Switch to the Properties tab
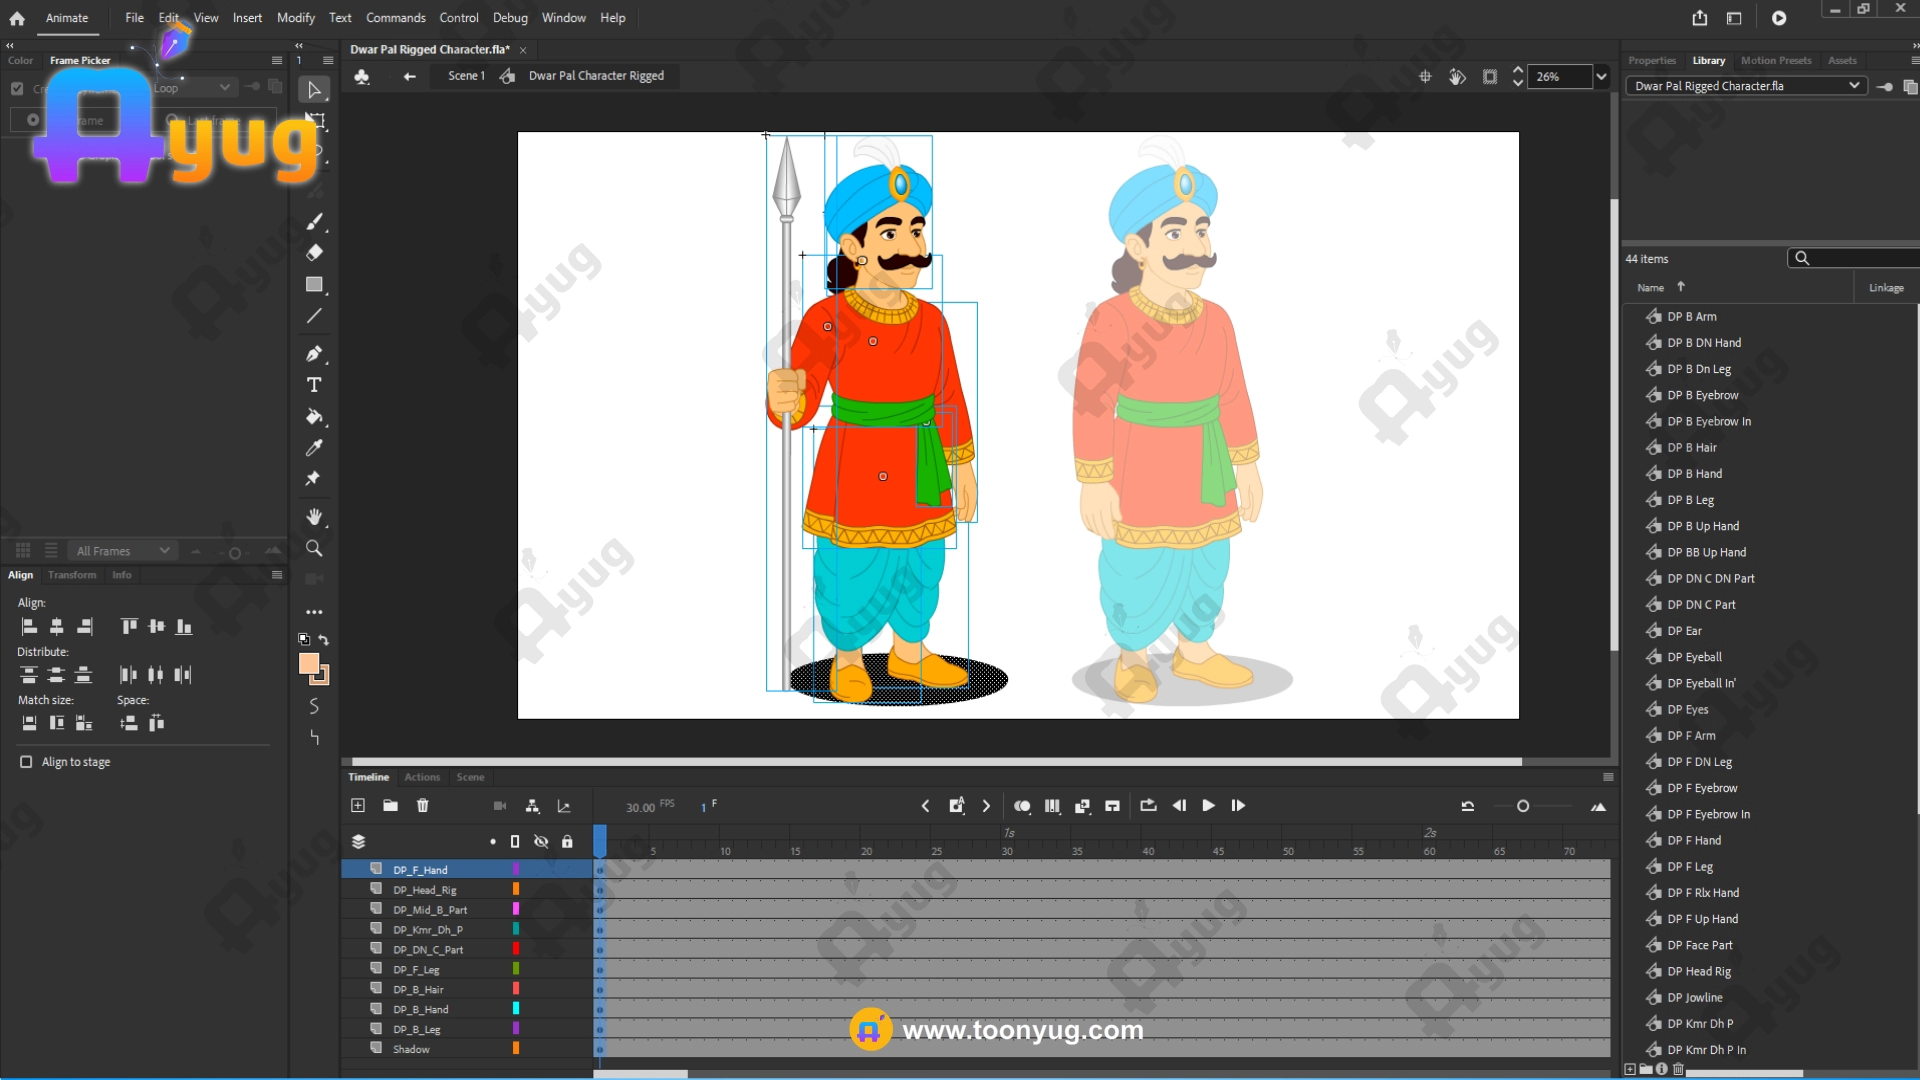This screenshot has height=1080, width=1920. 1651,61
